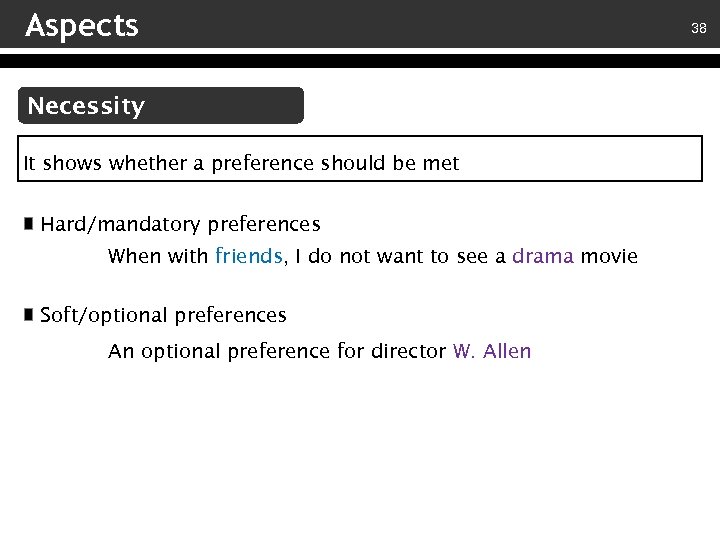Select the Aspects slide title
The height and width of the screenshot is (540, 720).
click(x=82, y=25)
